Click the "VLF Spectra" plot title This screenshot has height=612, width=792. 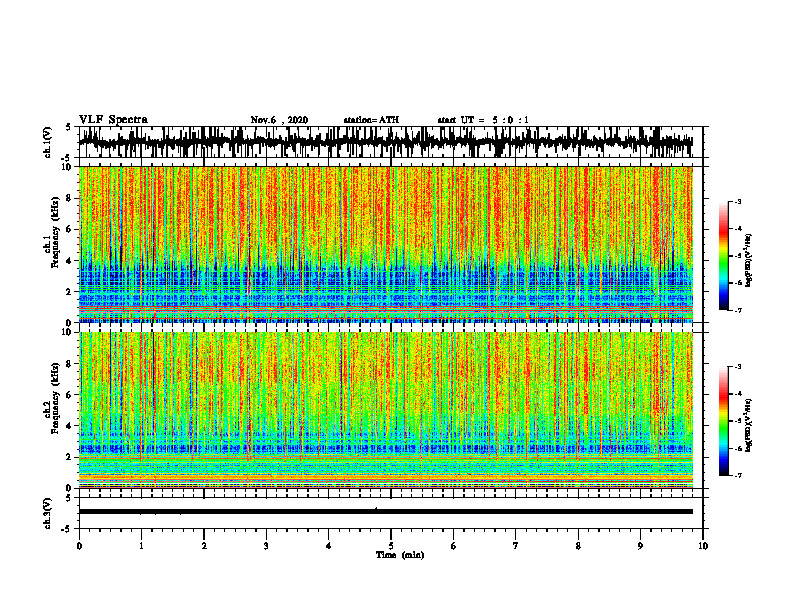113,120
